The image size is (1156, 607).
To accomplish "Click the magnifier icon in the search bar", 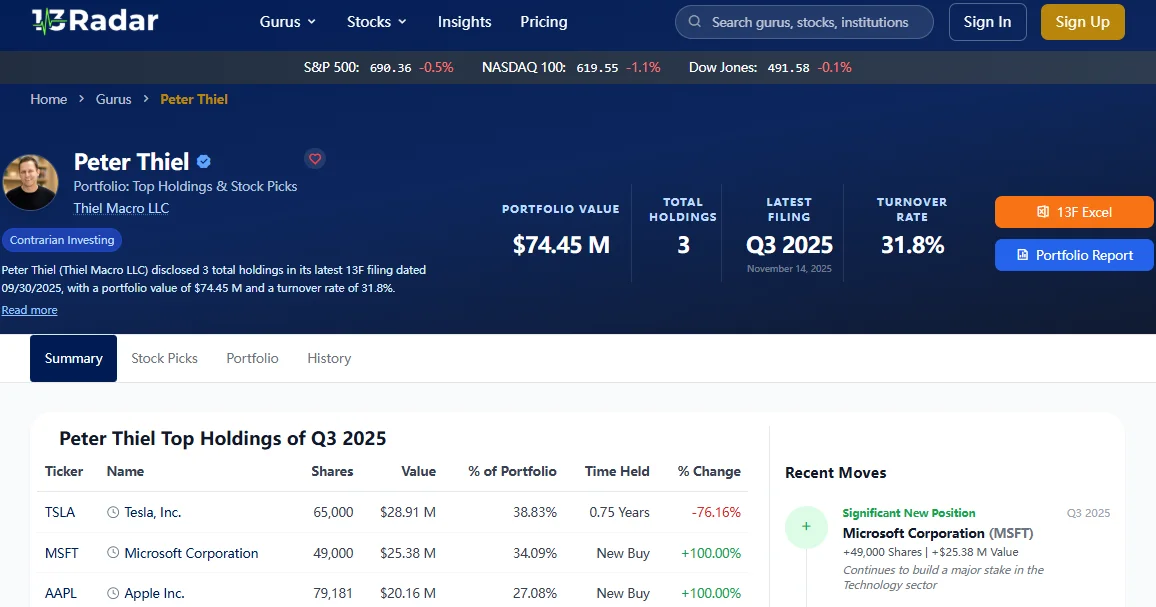I will tap(694, 22).
